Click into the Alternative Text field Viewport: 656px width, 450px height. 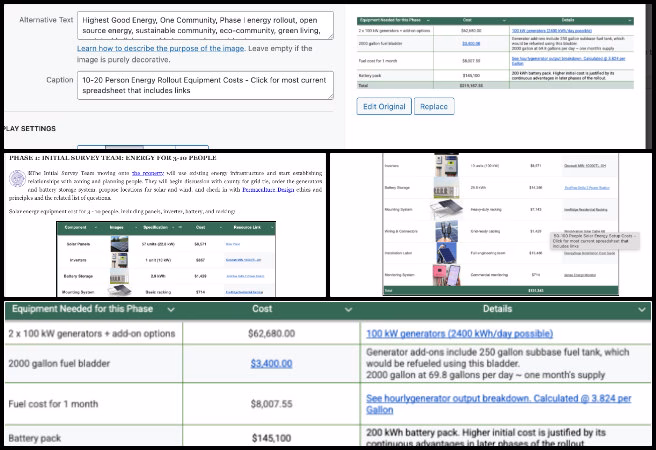click(205, 25)
